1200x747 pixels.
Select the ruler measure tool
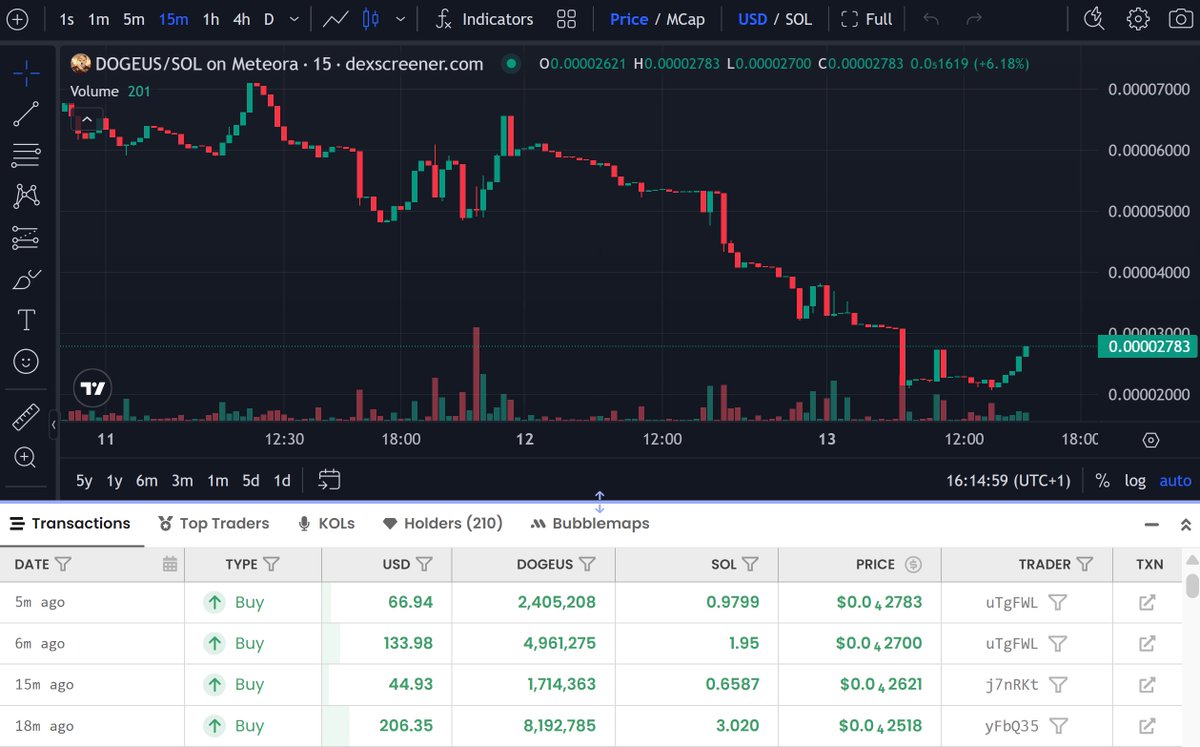click(x=26, y=416)
